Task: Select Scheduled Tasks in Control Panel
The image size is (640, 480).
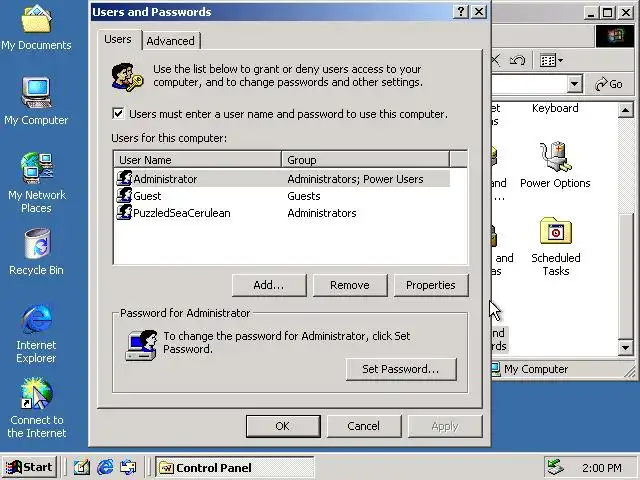Action: point(556,247)
